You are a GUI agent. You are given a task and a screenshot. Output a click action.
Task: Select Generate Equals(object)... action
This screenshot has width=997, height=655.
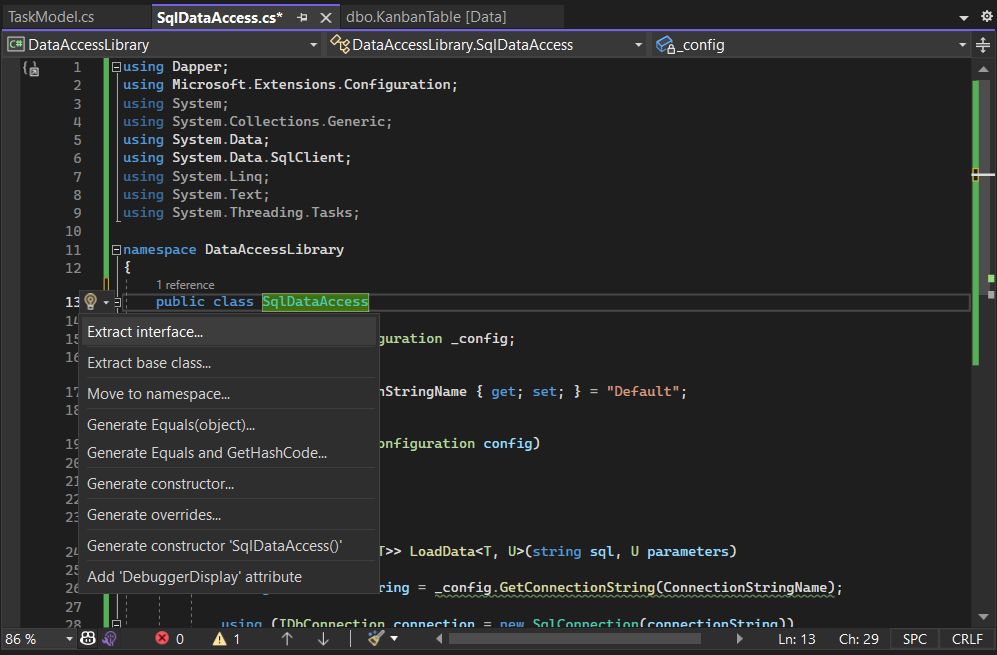230,425
